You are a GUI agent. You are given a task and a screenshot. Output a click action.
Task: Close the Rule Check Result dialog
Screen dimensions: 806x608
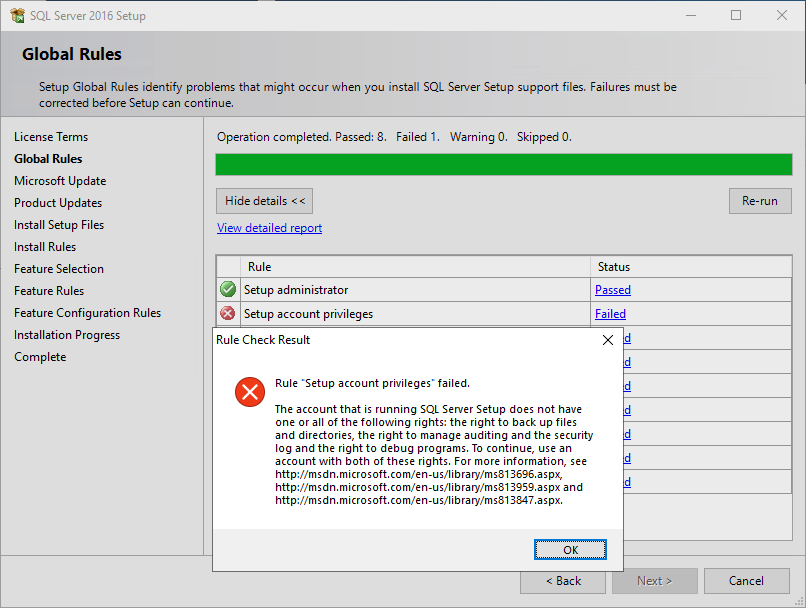[608, 340]
